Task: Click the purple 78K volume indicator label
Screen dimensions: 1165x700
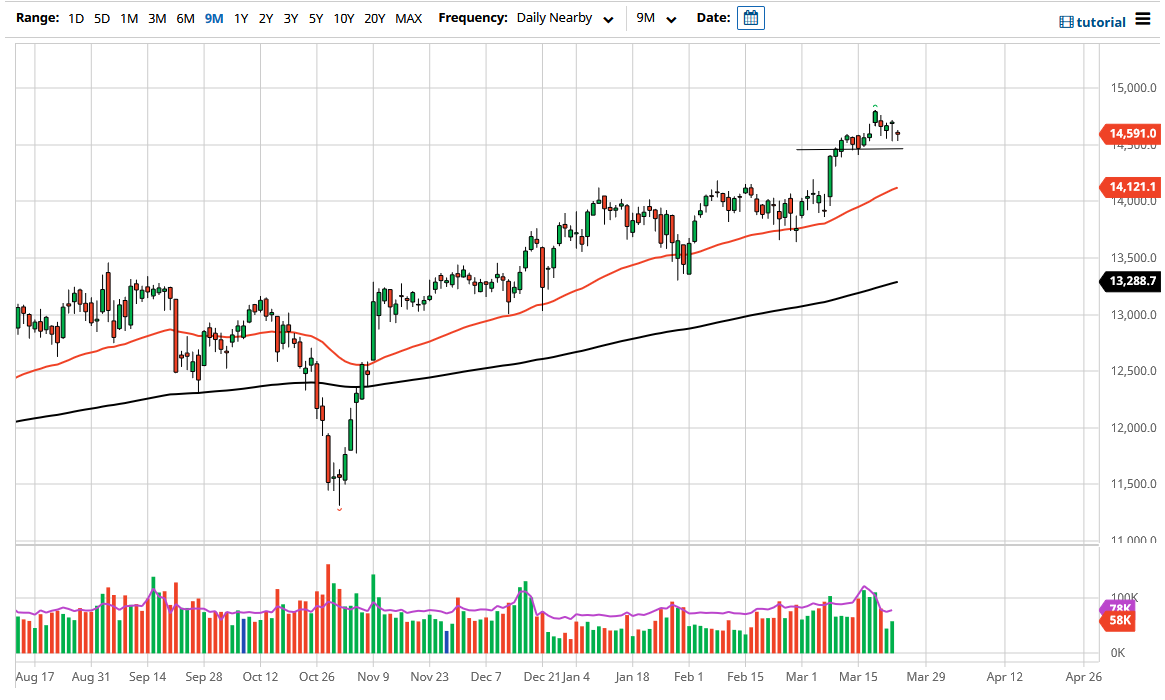Action: coord(1122,607)
